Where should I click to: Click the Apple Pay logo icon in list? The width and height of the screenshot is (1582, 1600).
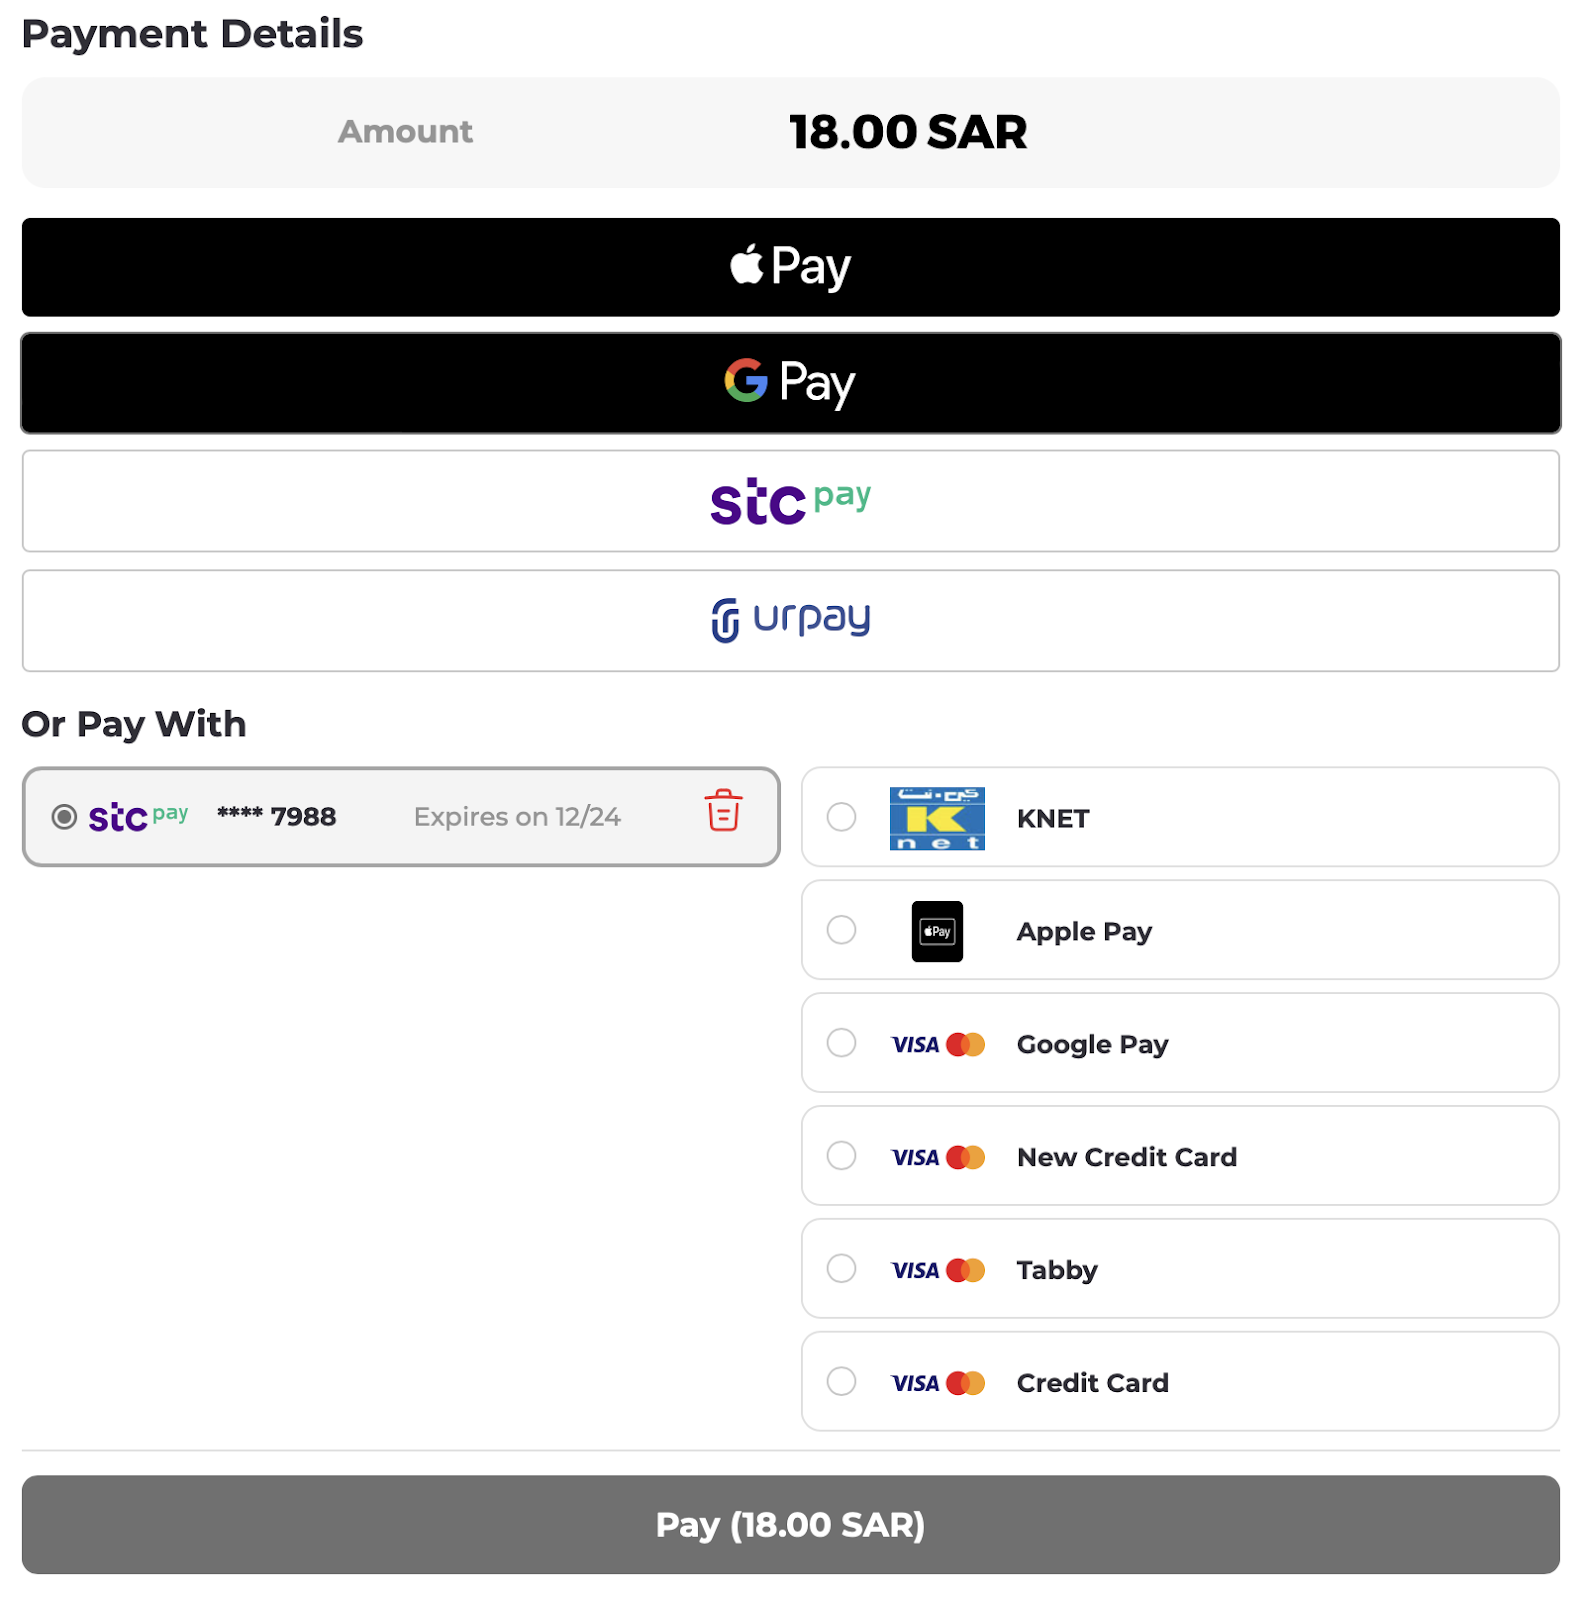[x=936, y=931]
